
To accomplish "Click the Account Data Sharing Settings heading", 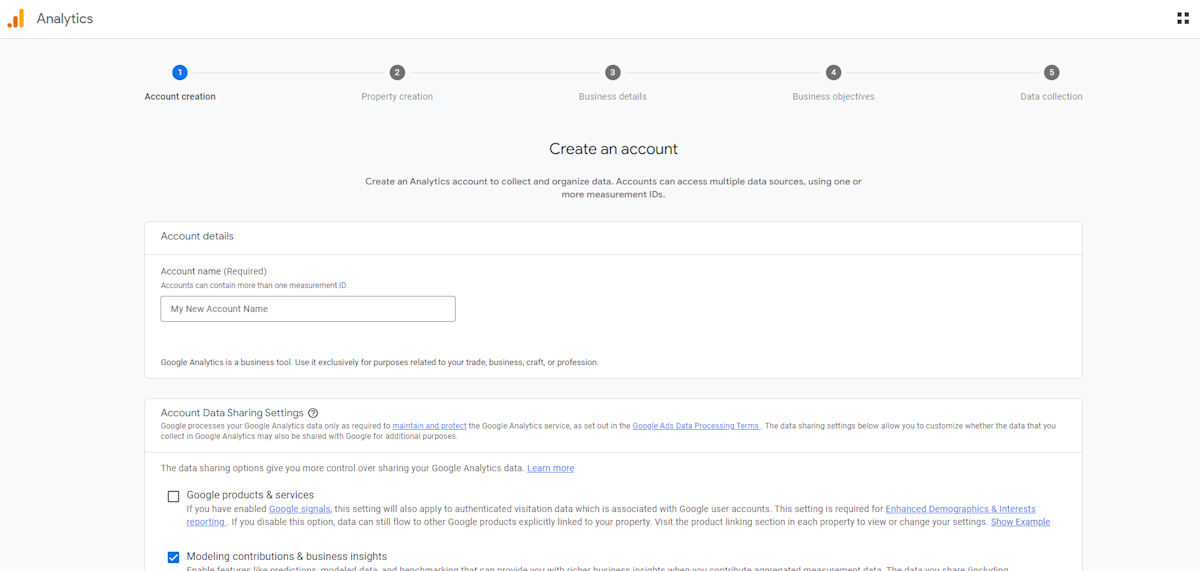I will (232, 413).
